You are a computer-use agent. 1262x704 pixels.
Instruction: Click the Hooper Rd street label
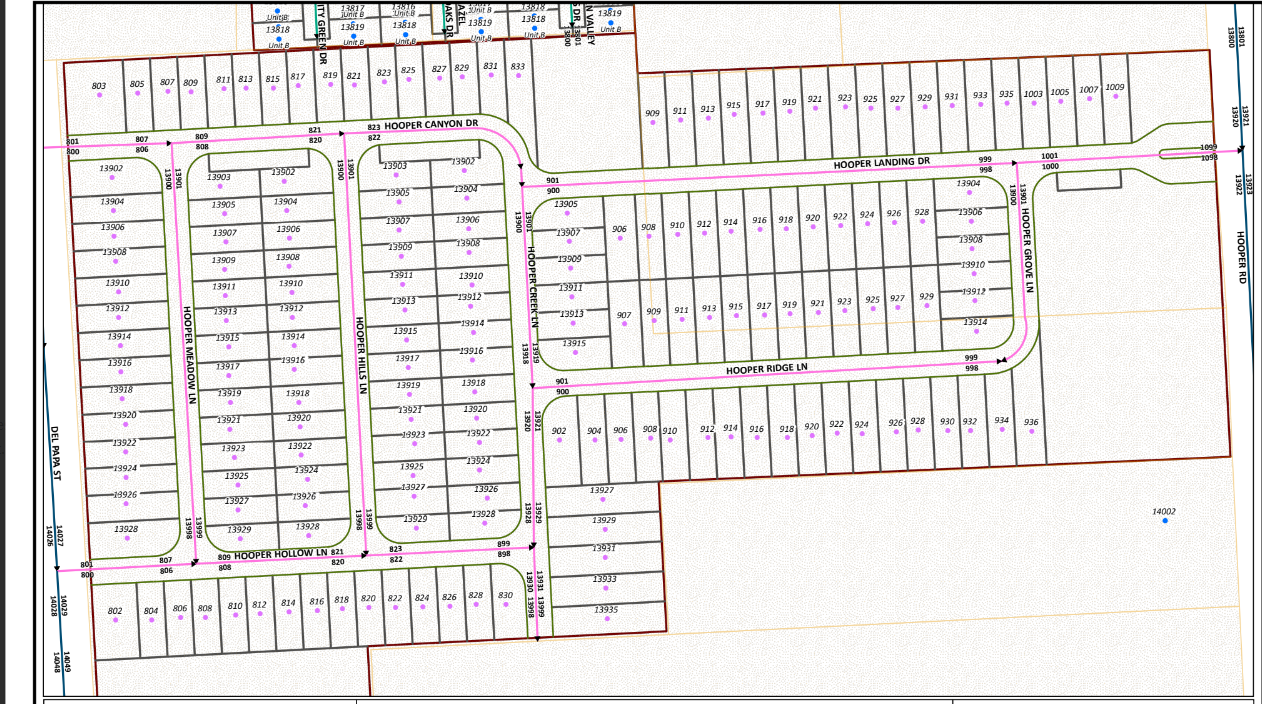point(1240,258)
